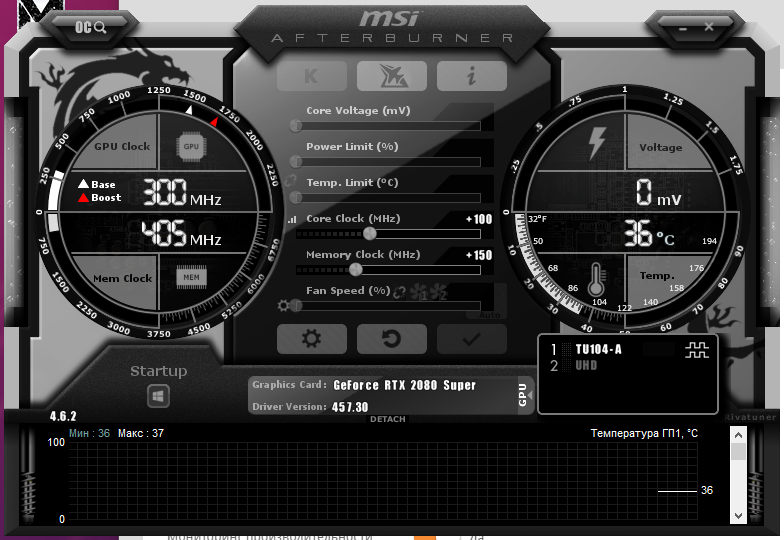The image size is (784, 540).
Task: Expand the GPU selector side tab
Action: pos(524,395)
